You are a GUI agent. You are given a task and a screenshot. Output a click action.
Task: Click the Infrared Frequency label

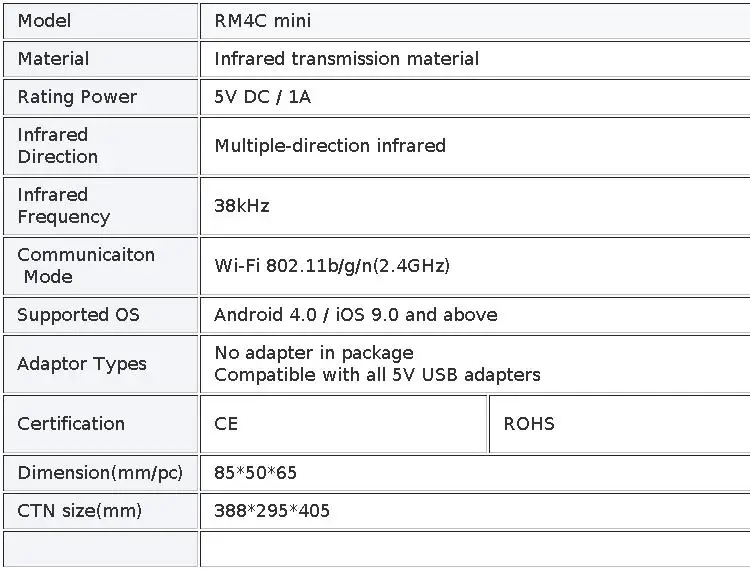[x=64, y=206]
